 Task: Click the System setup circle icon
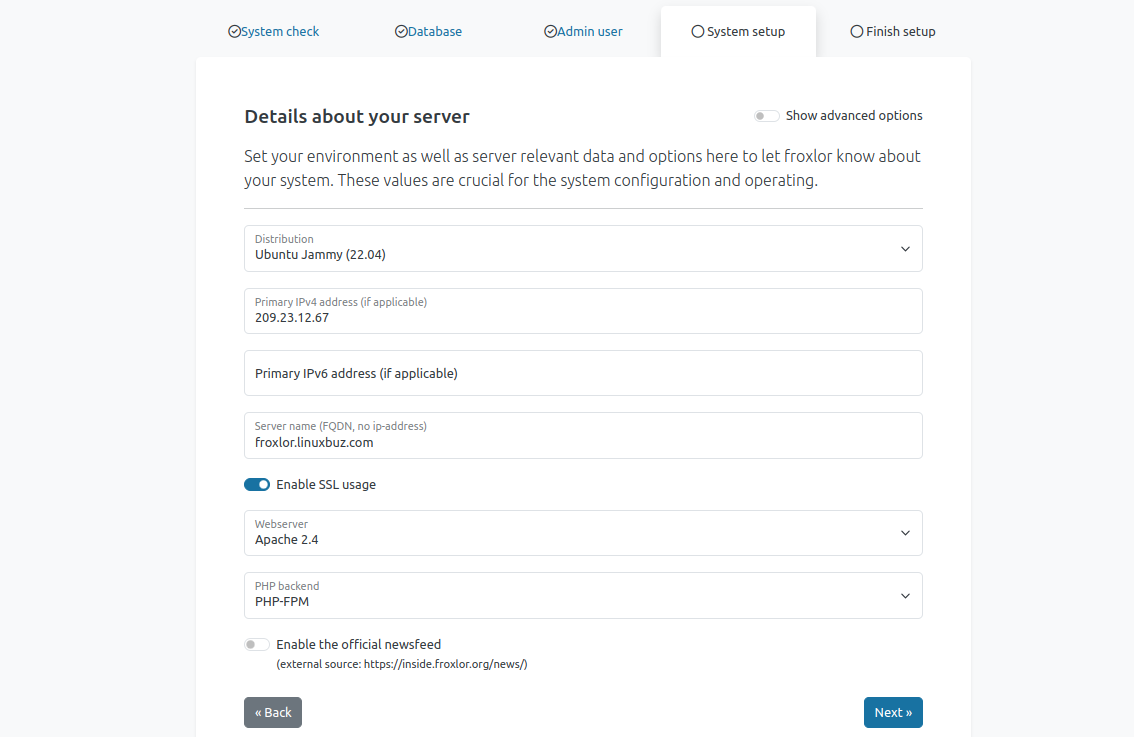click(697, 32)
